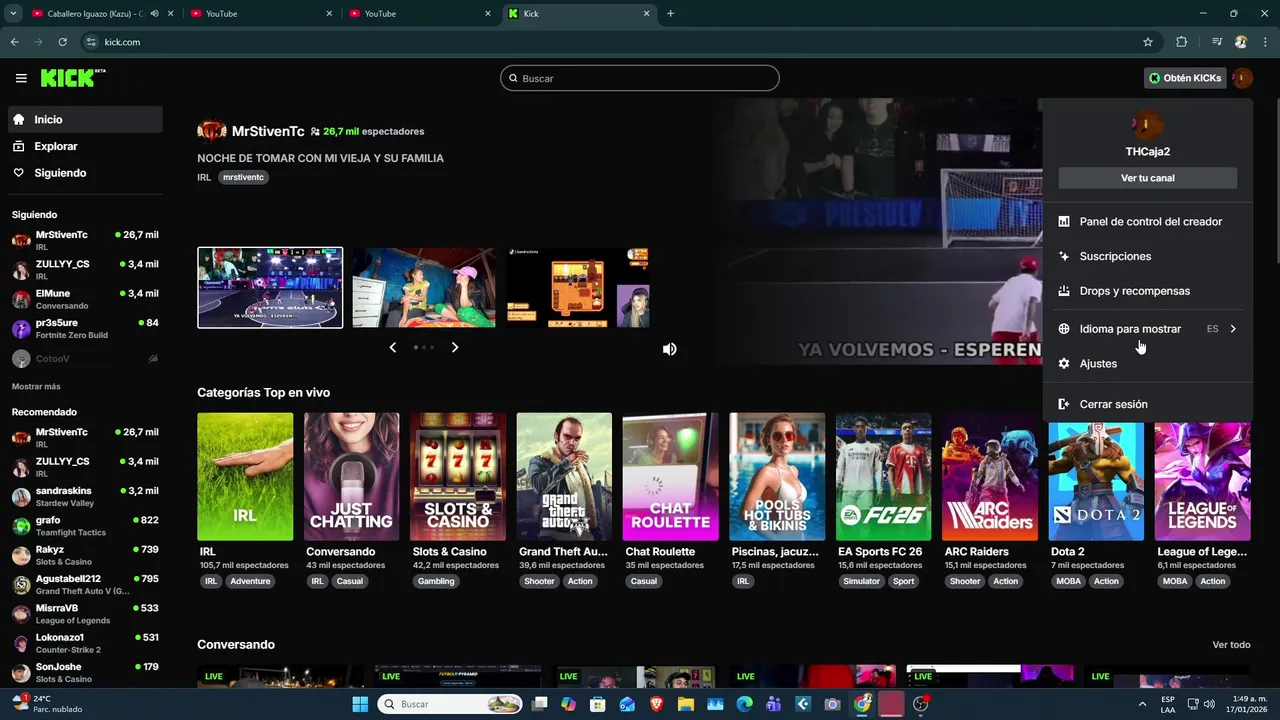Click the Buscar search field
Viewport: 1280px width, 720px height.
(x=640, y=78)
